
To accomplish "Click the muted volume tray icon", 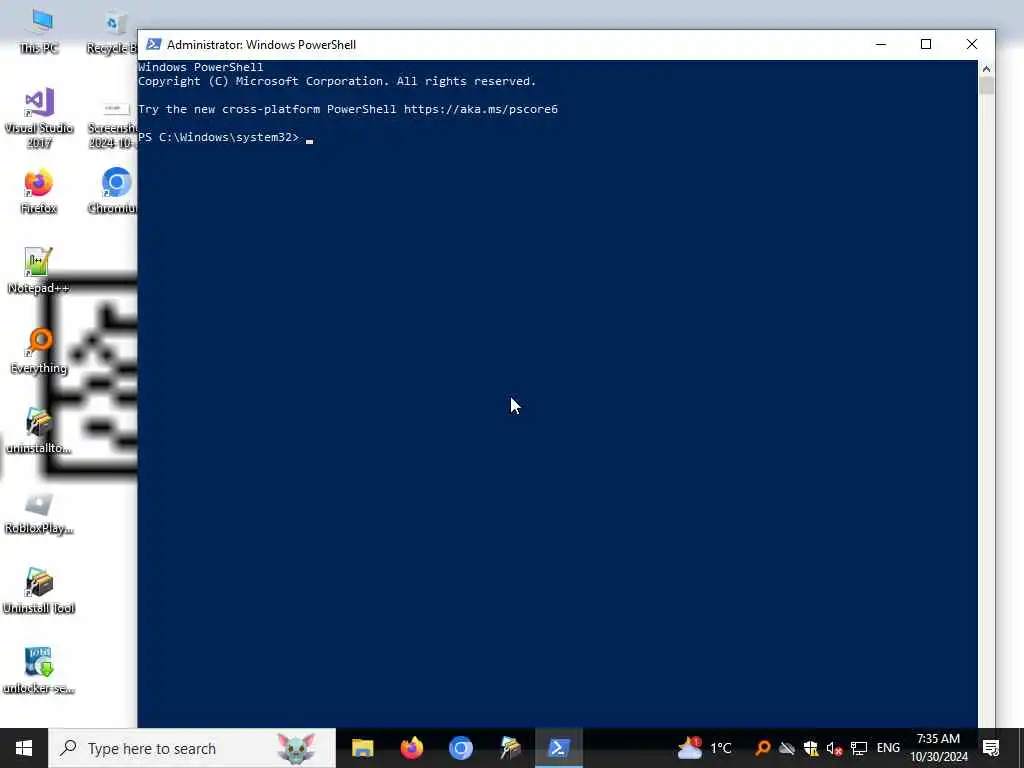I will click(834, 748).
